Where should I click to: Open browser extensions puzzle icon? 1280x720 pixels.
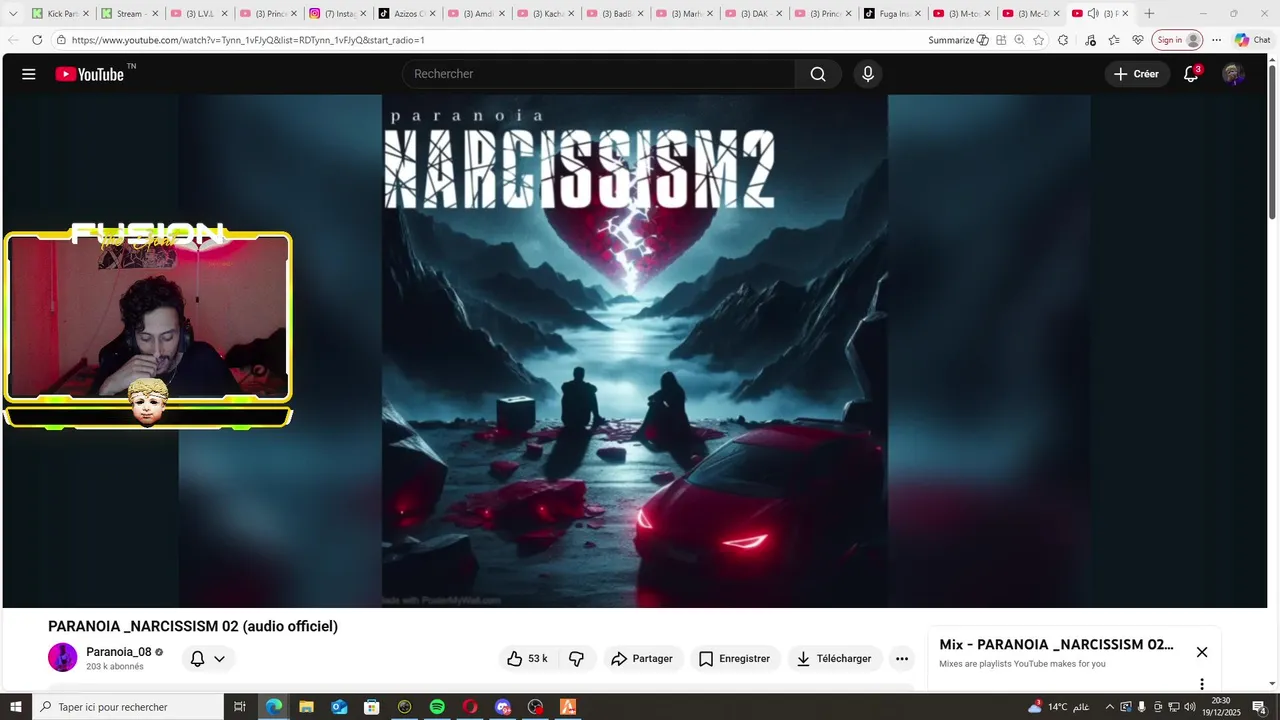click(1063, 40)
